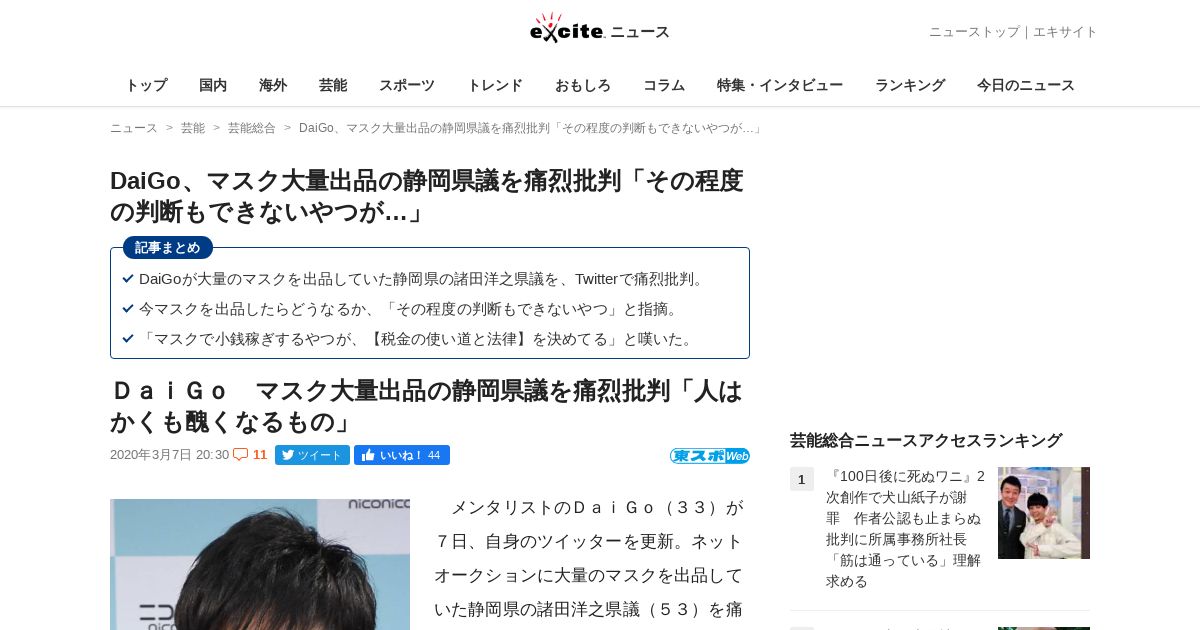
Task: Click the 芸能 breadcrumb link
Action: pyautogui.click(x=193, y=128)
